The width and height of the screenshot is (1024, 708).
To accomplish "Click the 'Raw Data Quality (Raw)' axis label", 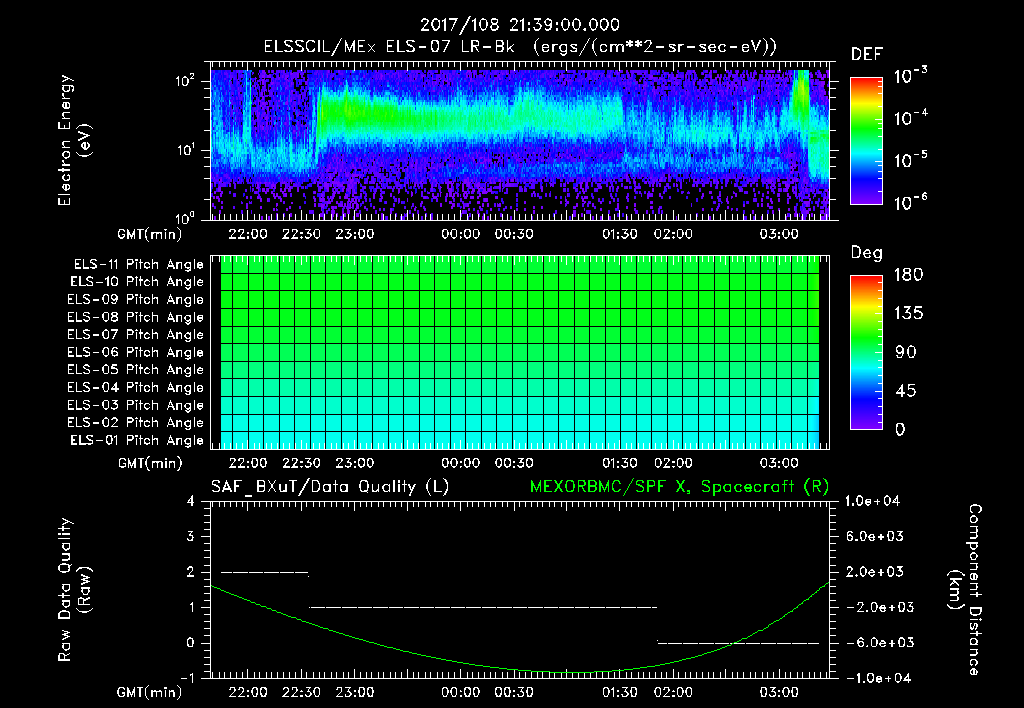I will click(x=74, y=590).
